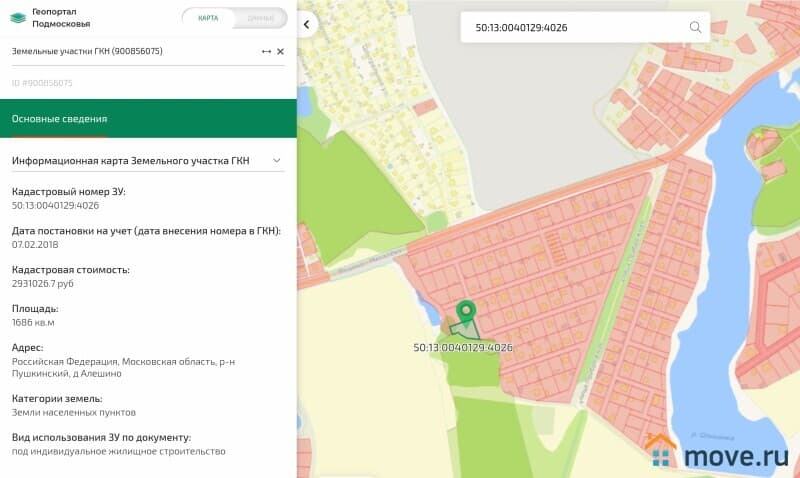Collapse the side panel with the arrow button
Image resolution: width=800 pixels, height=478 pixels.
[x=308, y=23]
